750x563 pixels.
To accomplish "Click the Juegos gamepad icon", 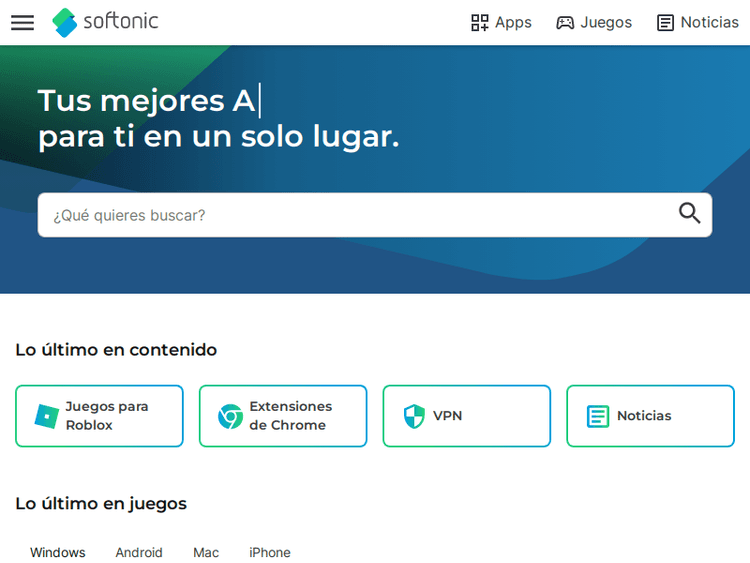I will (566, 23).
